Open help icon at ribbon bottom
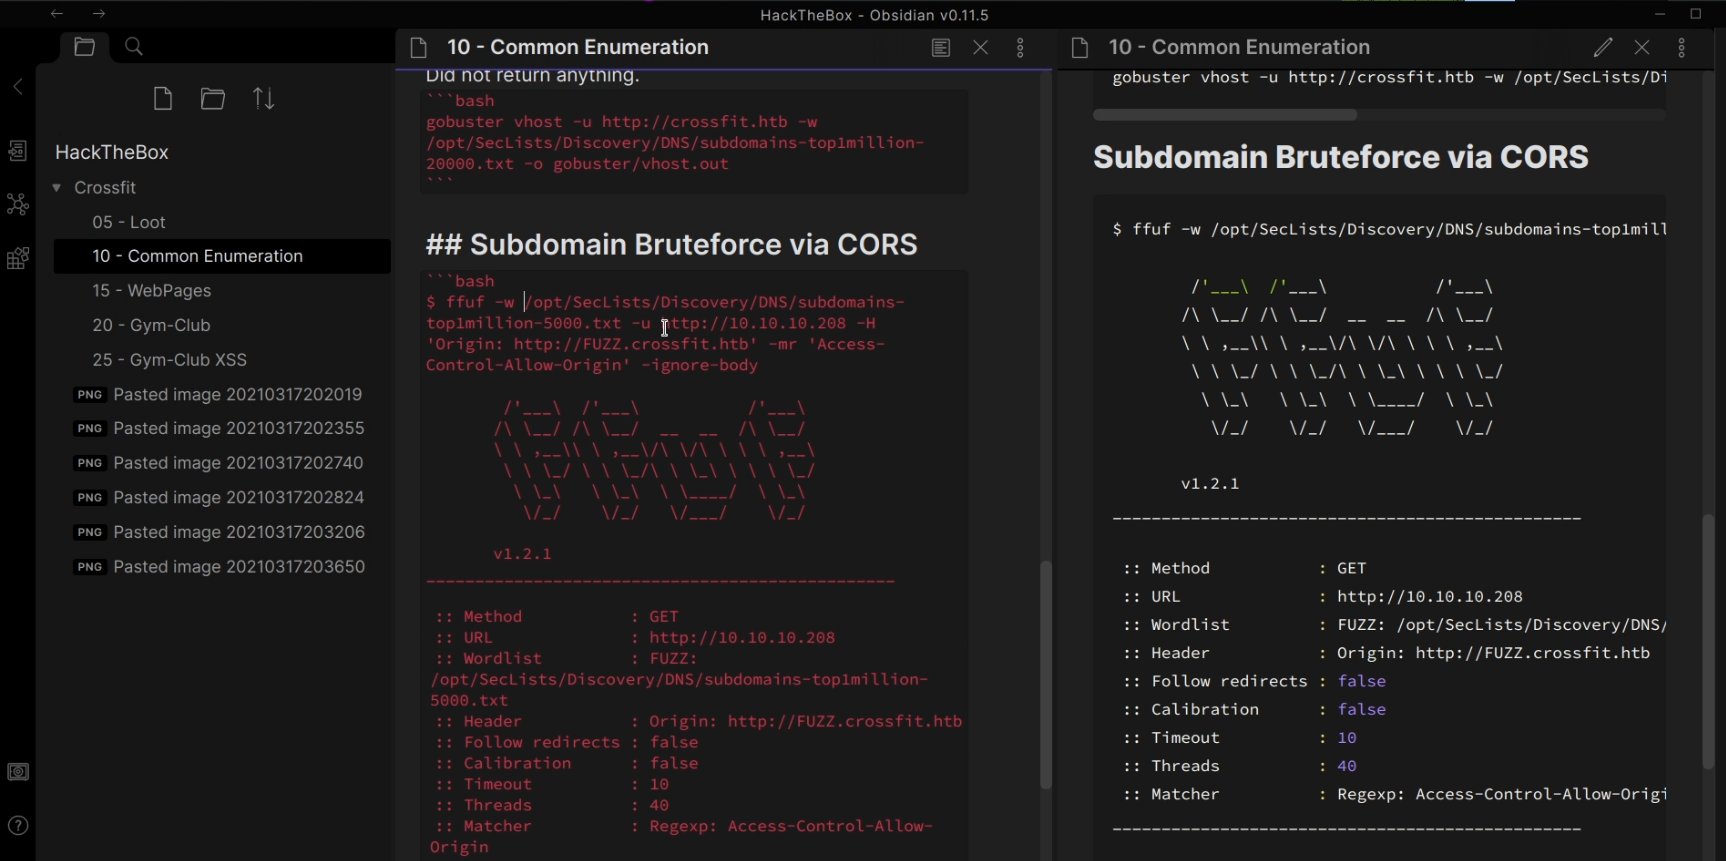Viewport: 1726px width, 861px height. point(18,826)
